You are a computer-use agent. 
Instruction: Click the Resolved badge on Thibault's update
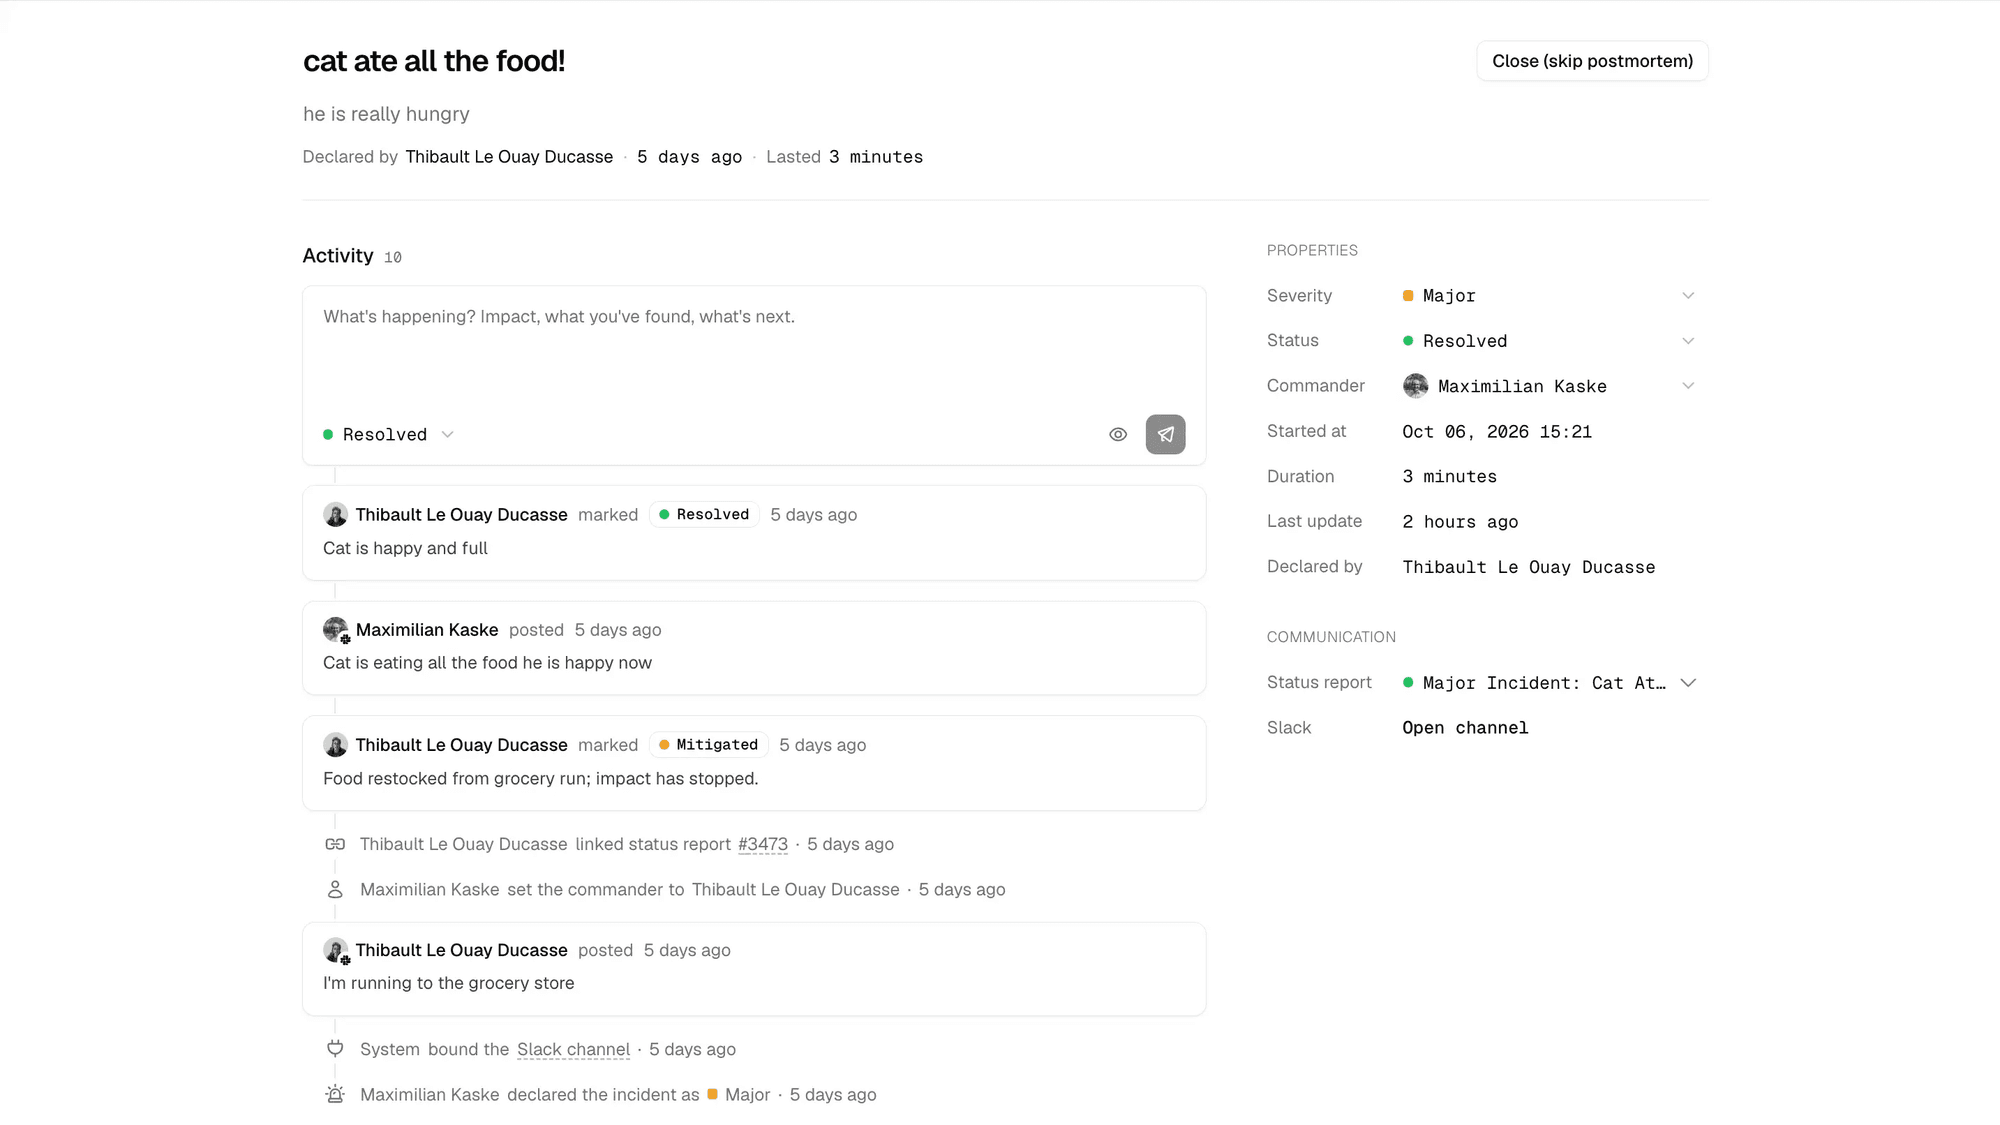coord(704,514)
